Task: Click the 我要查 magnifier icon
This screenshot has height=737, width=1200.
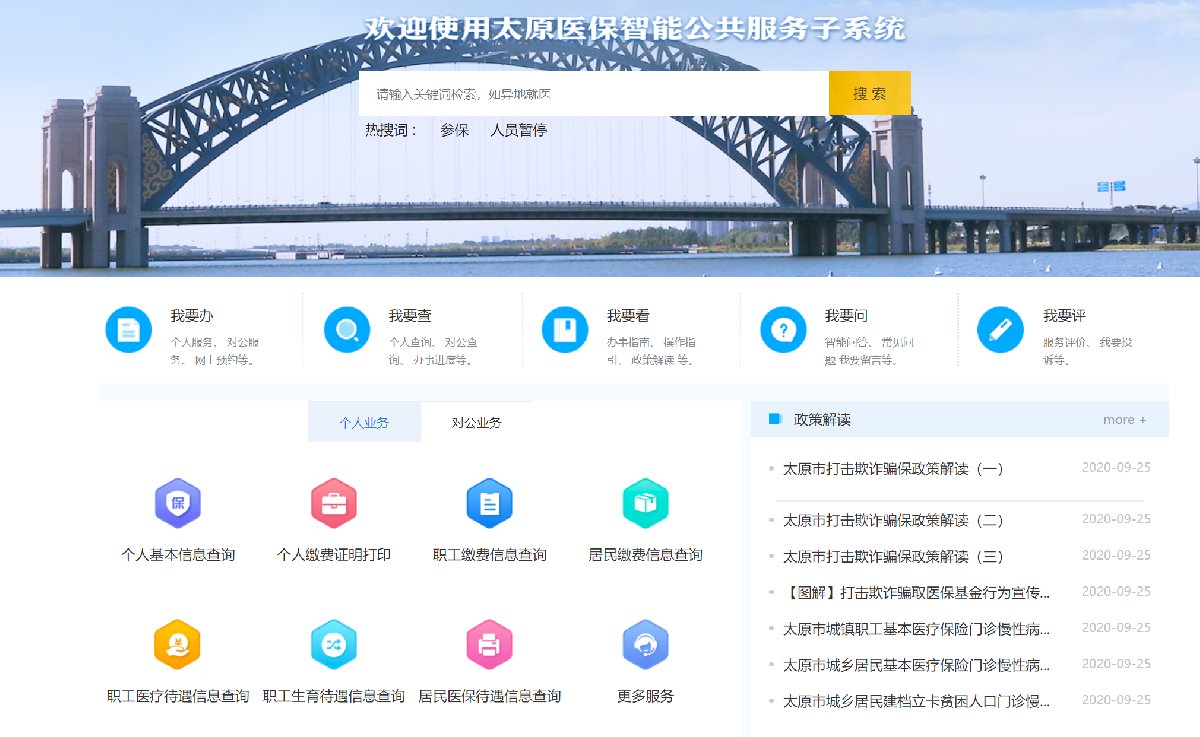Action: 347,330
